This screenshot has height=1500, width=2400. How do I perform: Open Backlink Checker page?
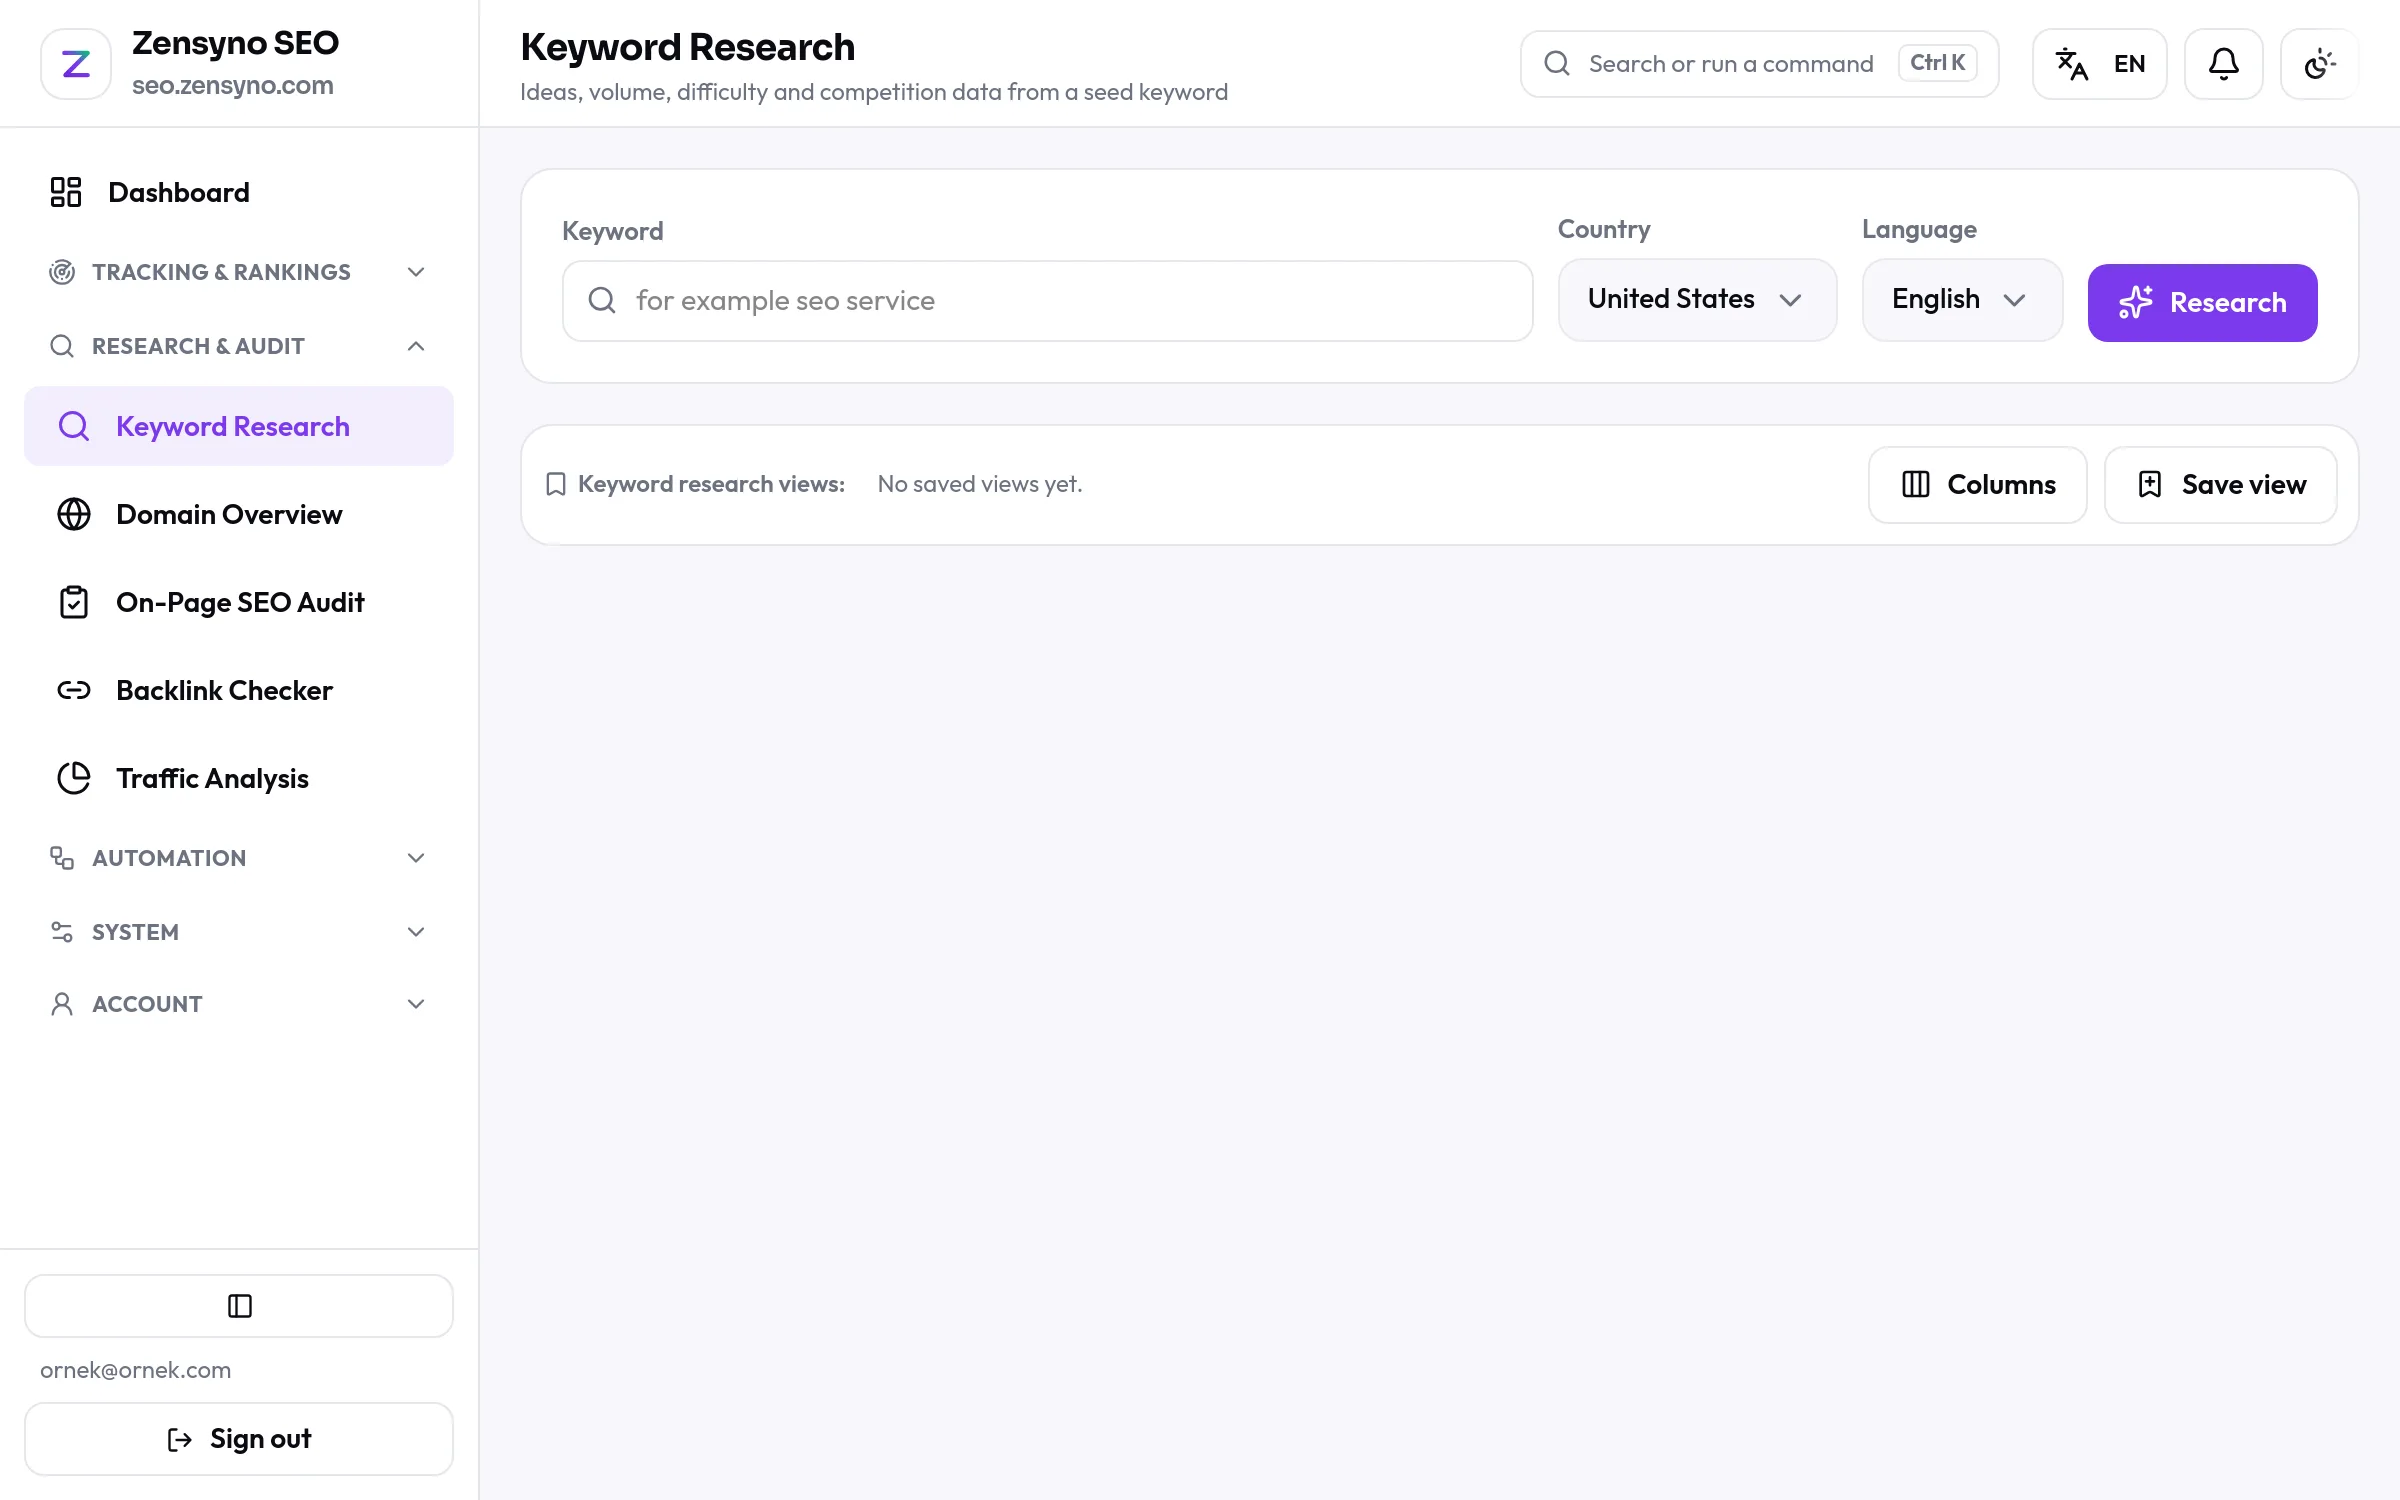click(x=239, y=690)
